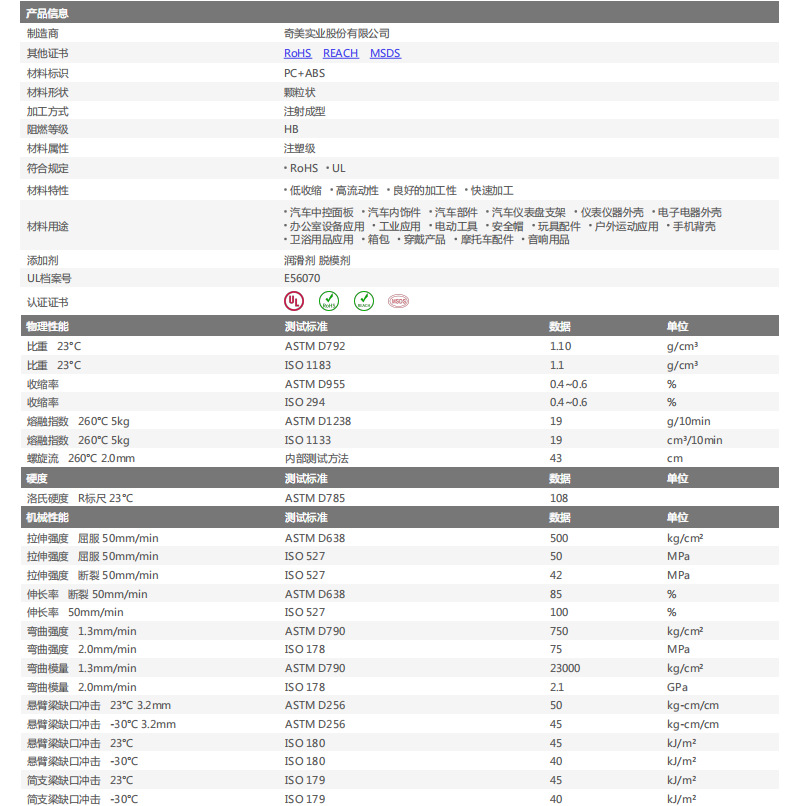Click the processing method 注射成型
Screen dimensions: 799x806
pyautogui.click(x=304, y=112)
